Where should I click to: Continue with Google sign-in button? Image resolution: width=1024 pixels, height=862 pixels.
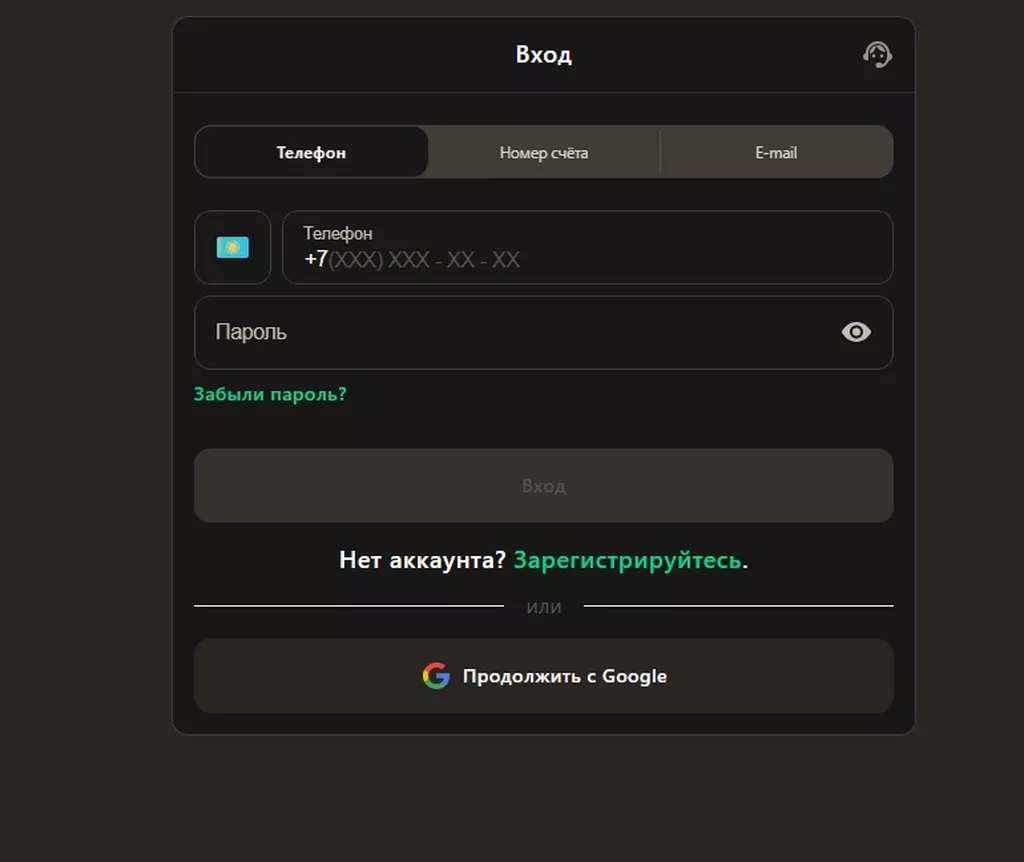[x=543, y=676]
